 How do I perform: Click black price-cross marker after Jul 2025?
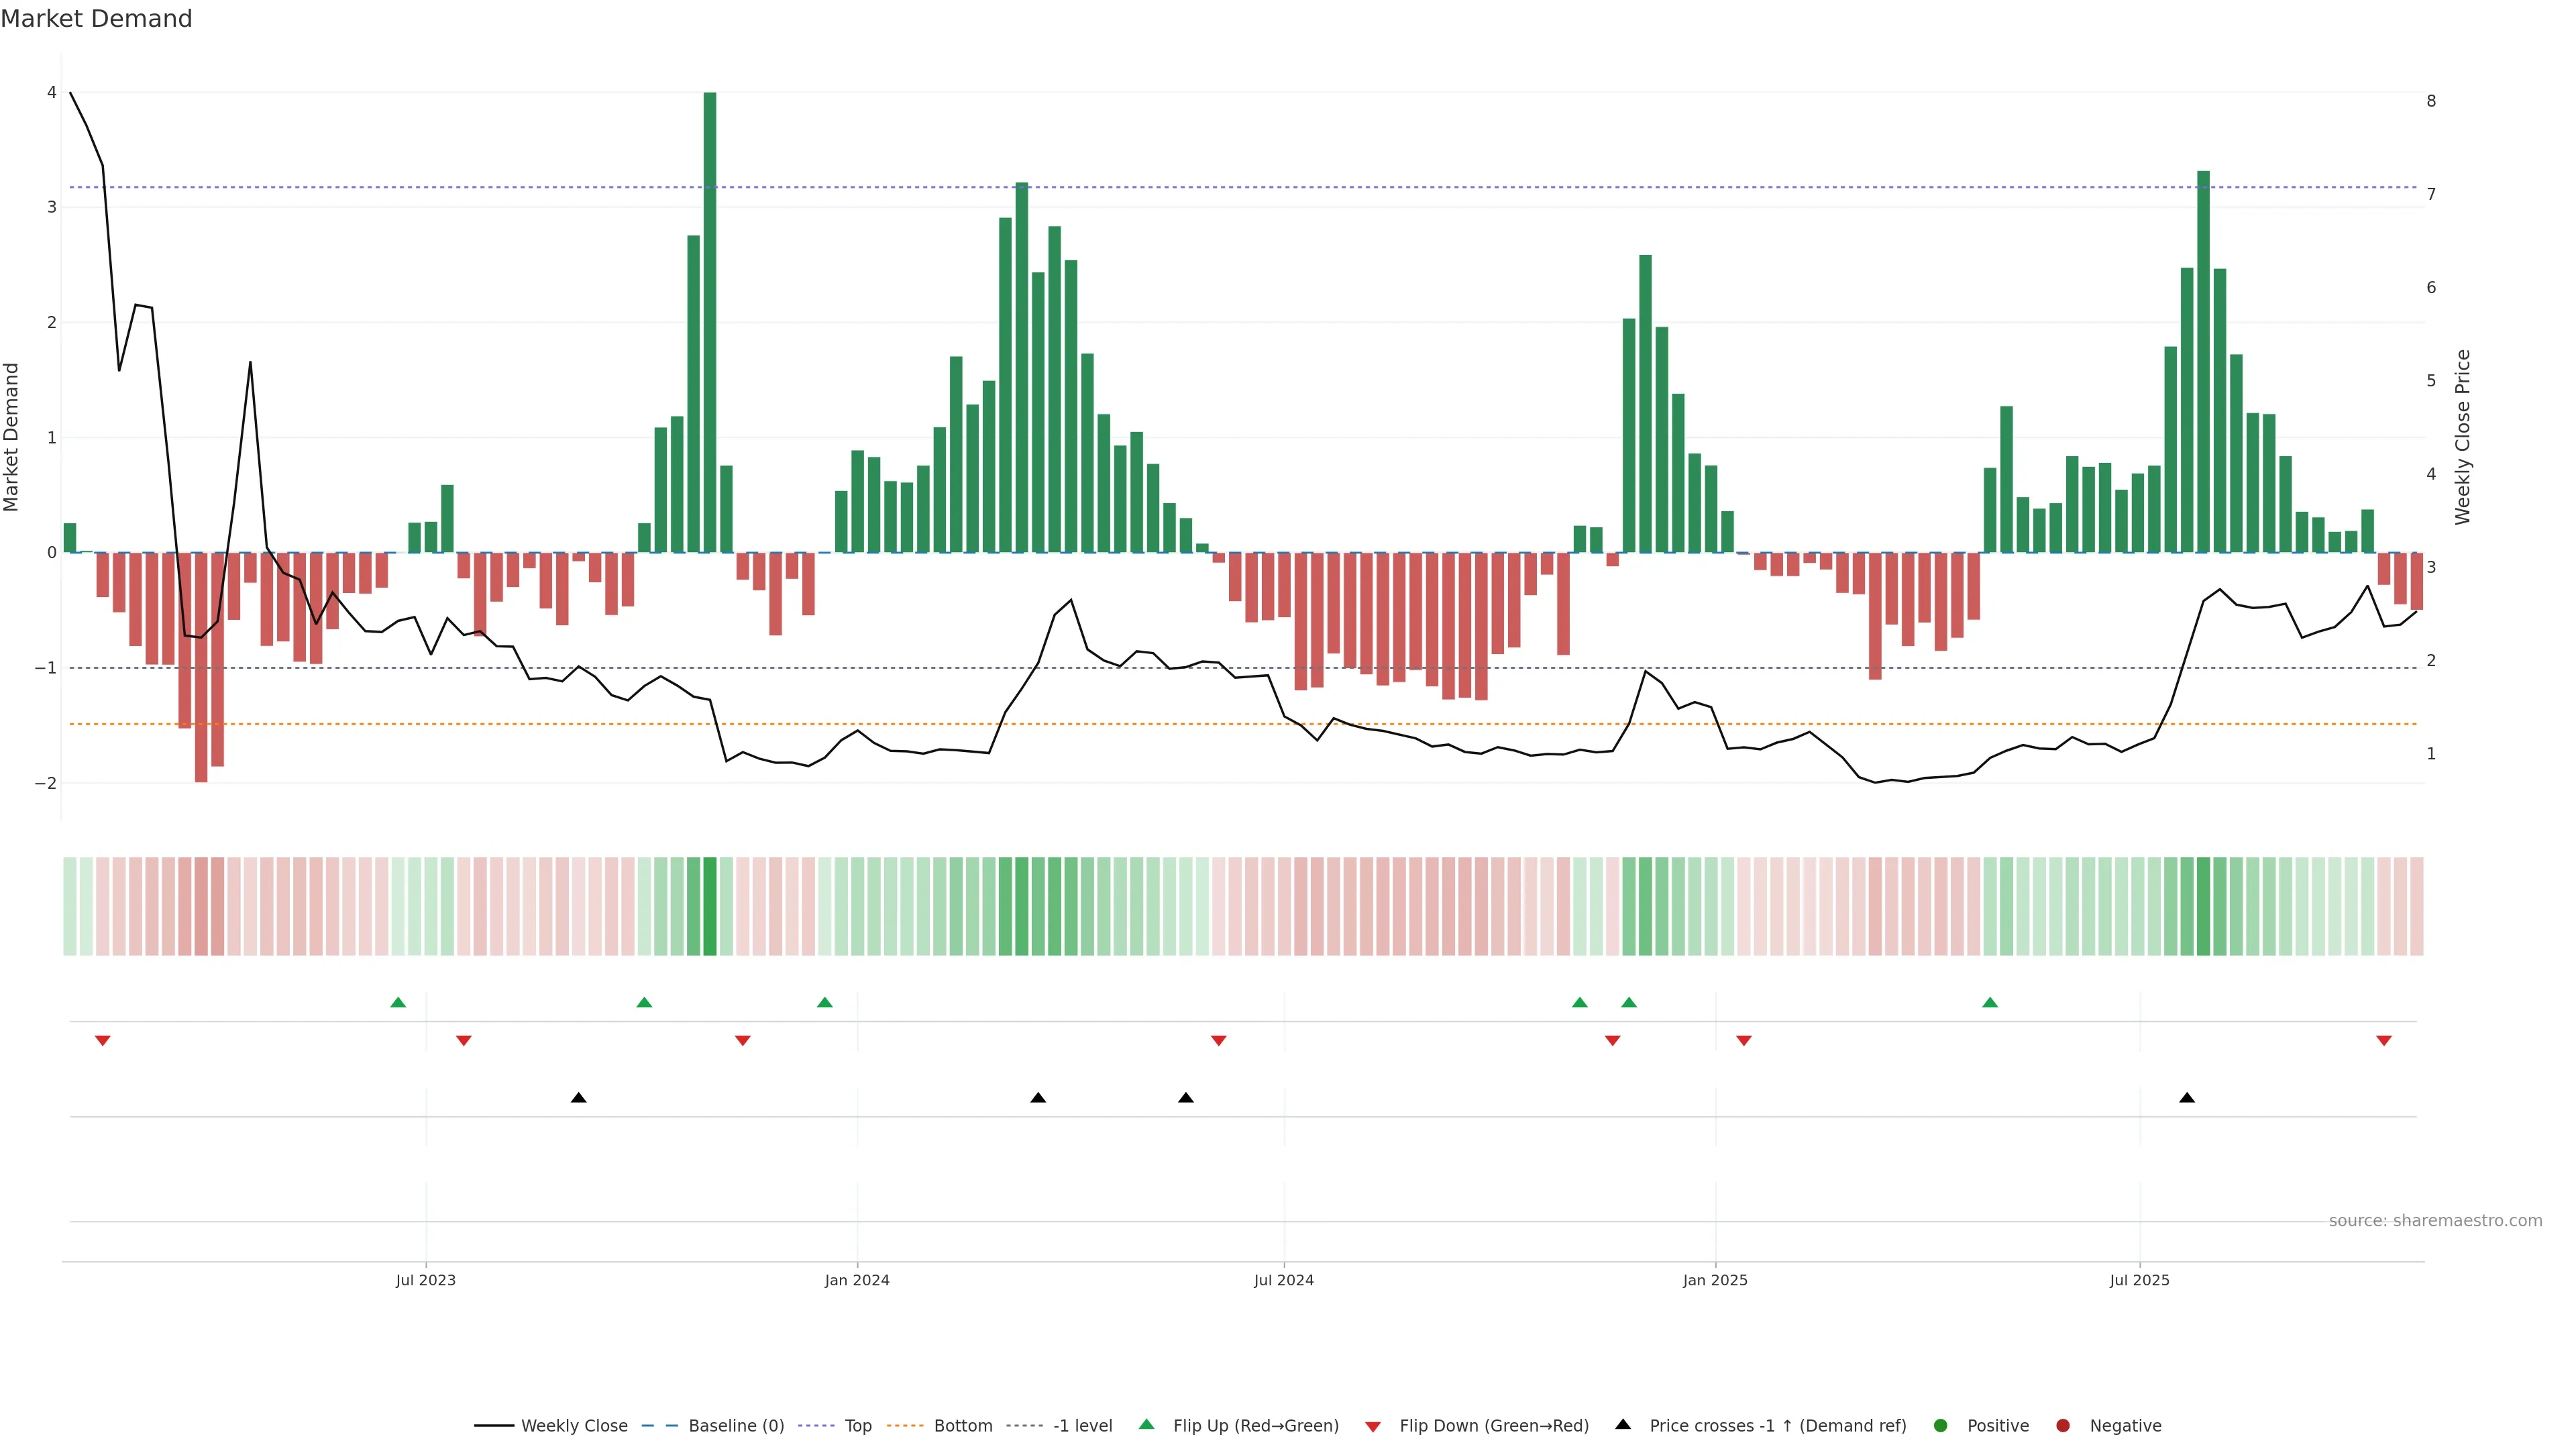pos(2187,1098)
